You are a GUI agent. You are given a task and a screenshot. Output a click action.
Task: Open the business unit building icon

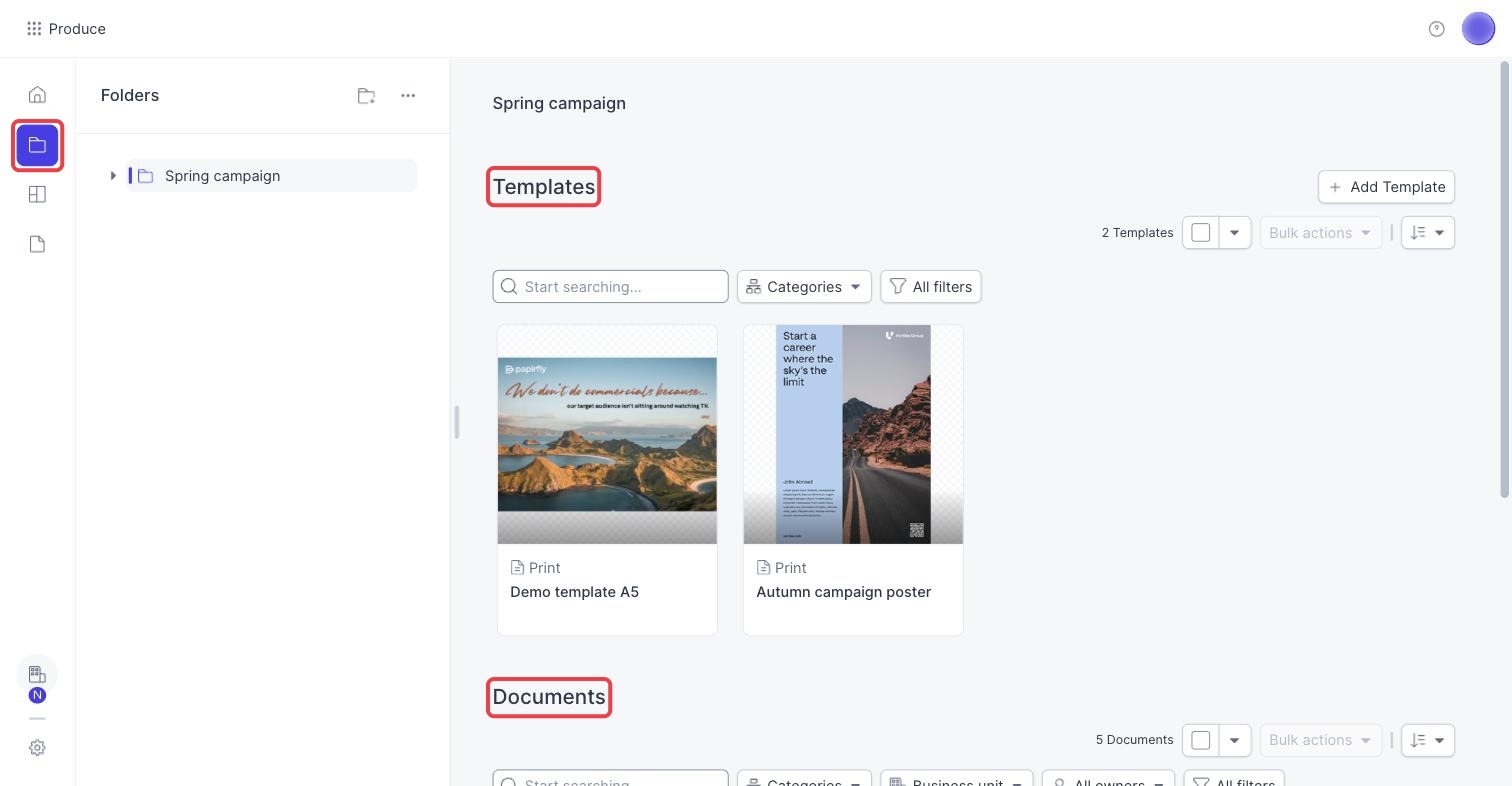tap(37, 675)
